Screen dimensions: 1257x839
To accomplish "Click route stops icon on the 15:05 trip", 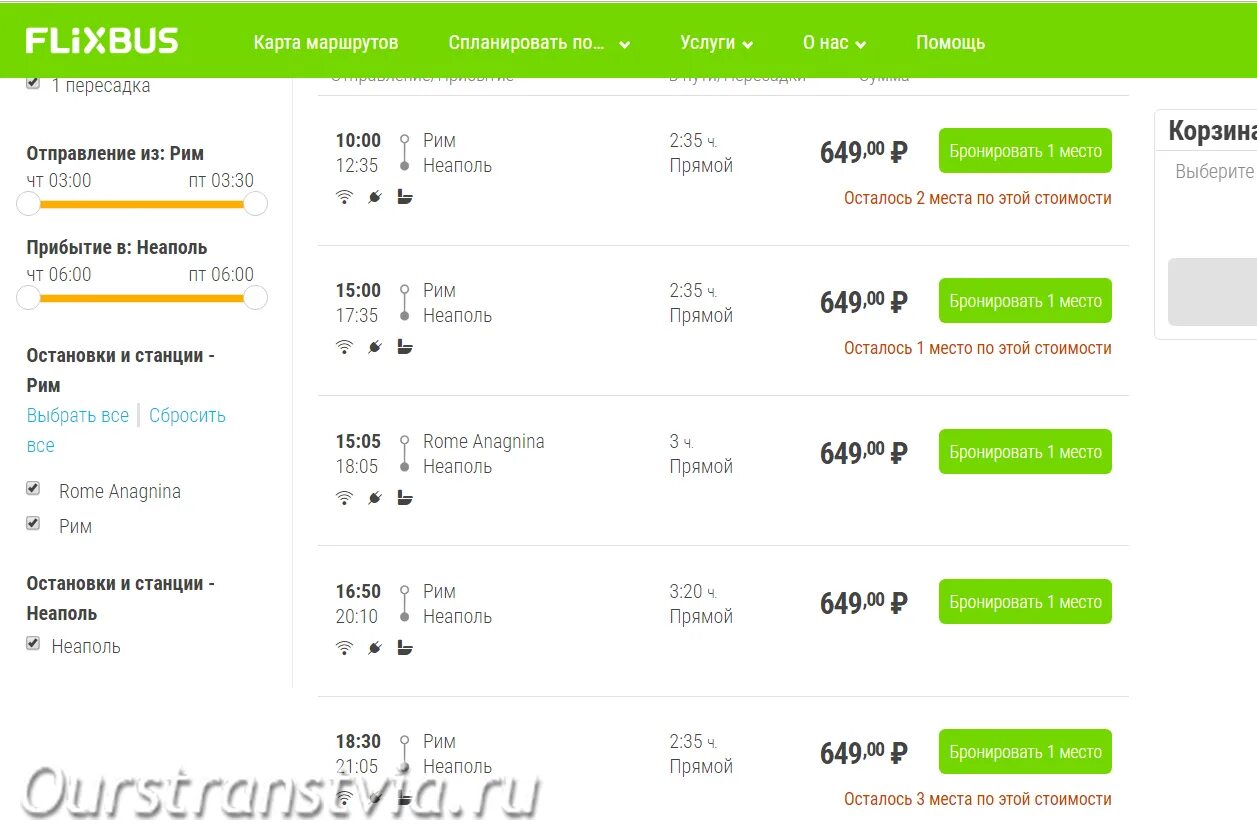I will (x=404, y=453).
